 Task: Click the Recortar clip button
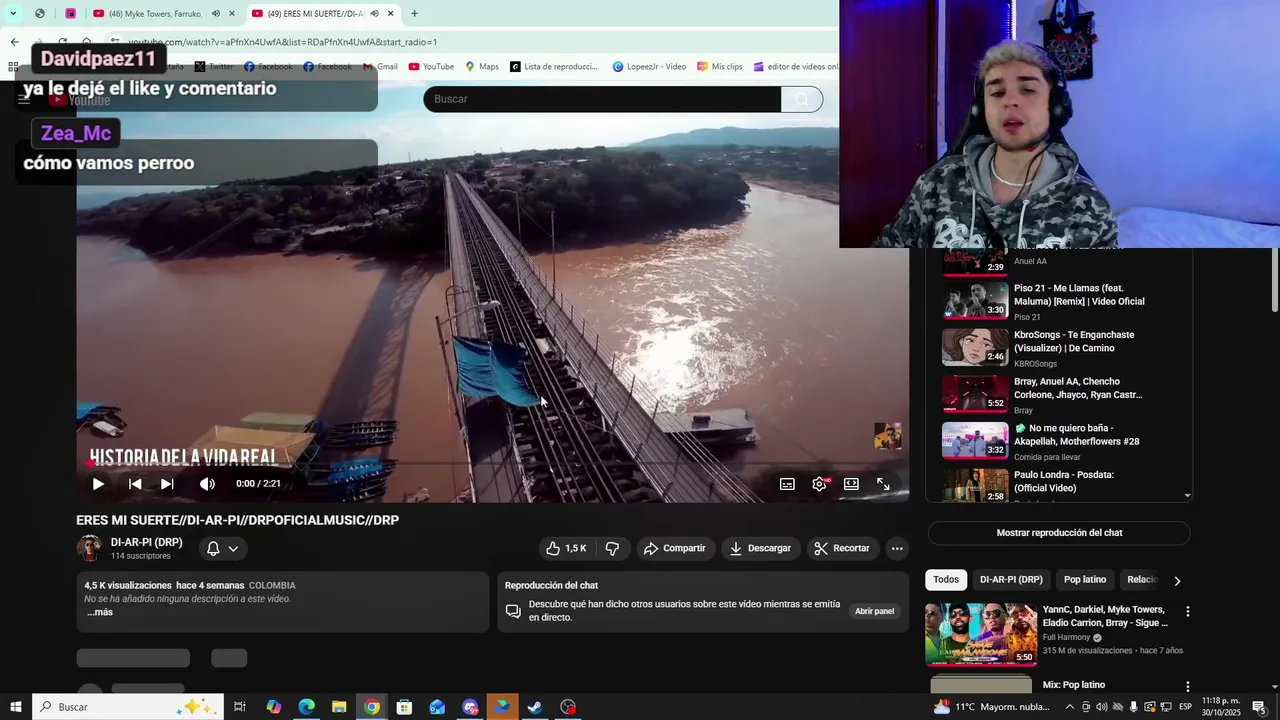tap(842, 548)
